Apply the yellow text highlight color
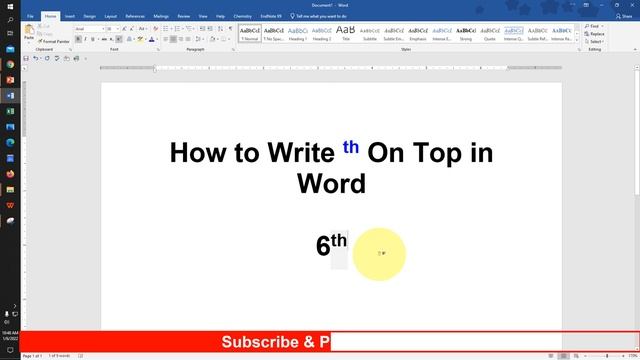The image size is (640, 360). pos(140,39)
